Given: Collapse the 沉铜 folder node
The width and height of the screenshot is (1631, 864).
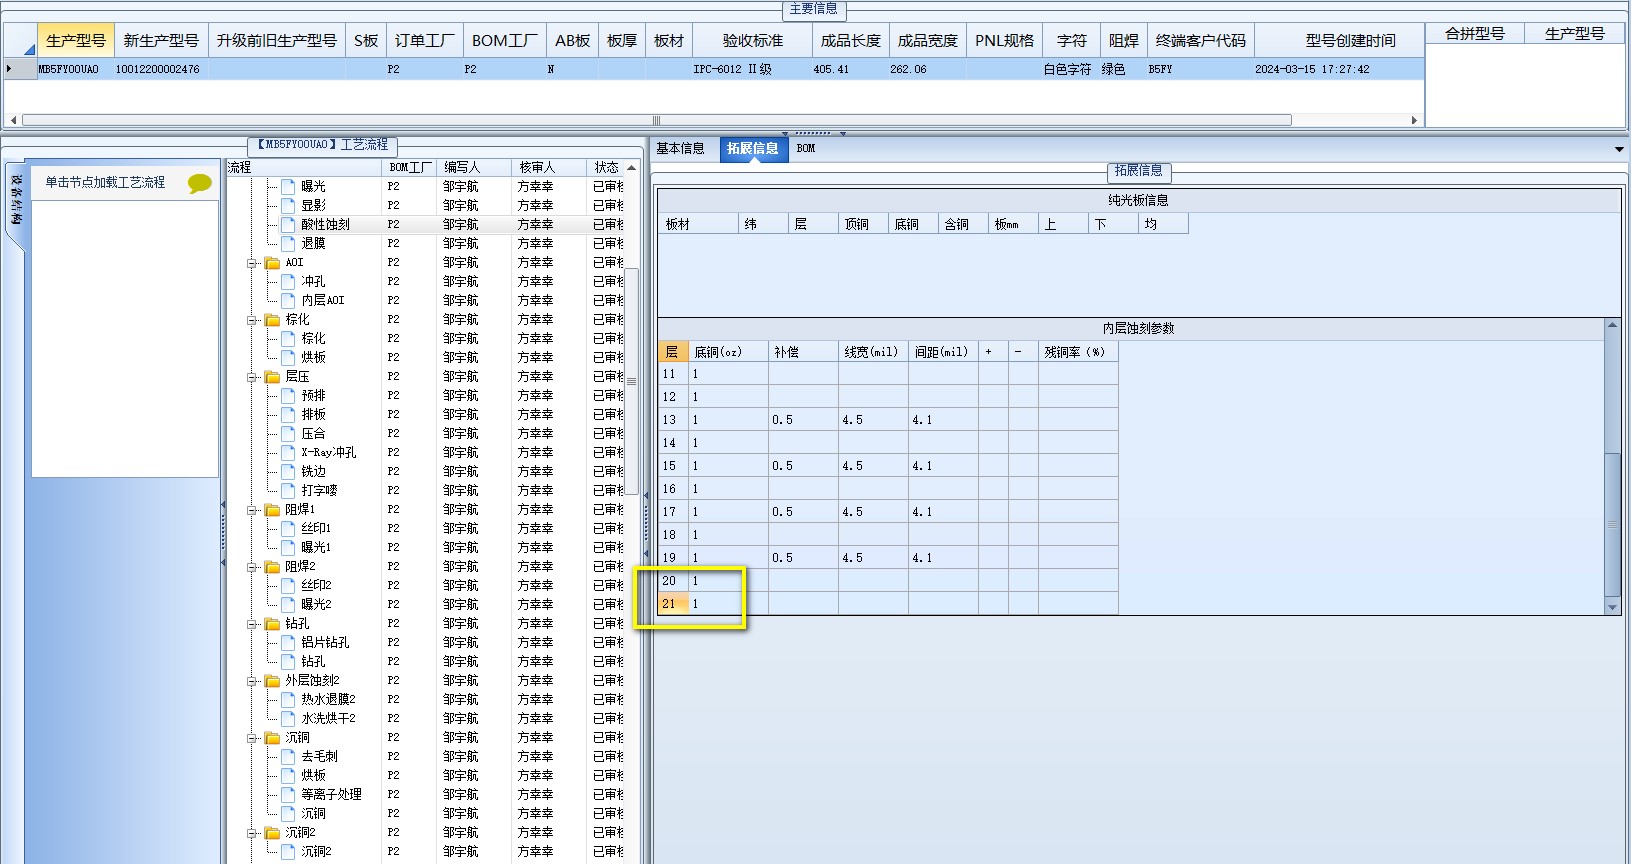Looking at the screenshot, I should click(x=252, y=738).
